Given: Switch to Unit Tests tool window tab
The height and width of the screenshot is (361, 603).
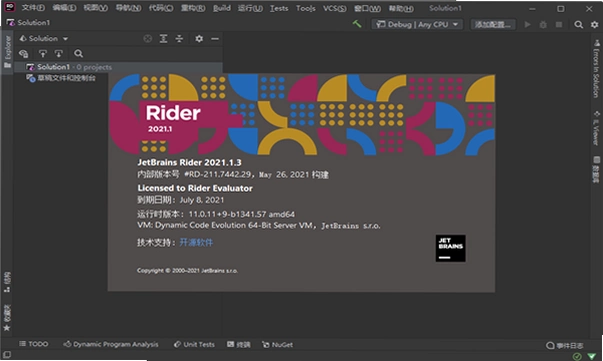Looking at the screenshot, I should [194, 344].
